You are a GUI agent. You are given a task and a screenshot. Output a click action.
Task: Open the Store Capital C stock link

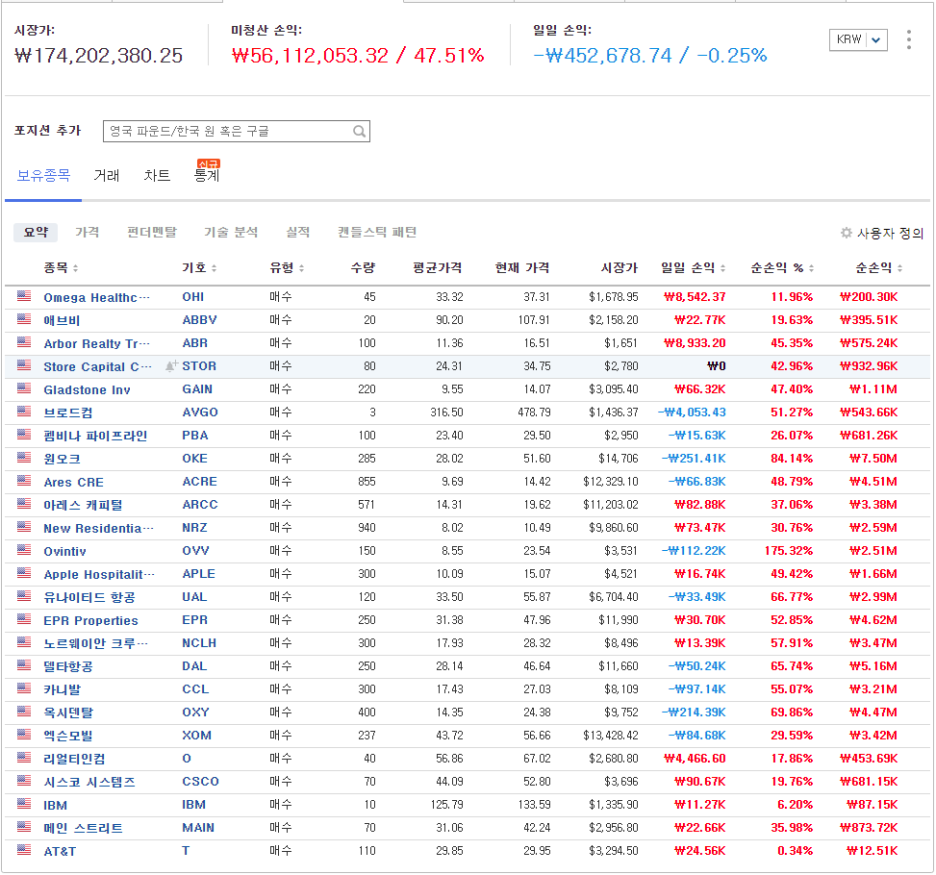97,366
